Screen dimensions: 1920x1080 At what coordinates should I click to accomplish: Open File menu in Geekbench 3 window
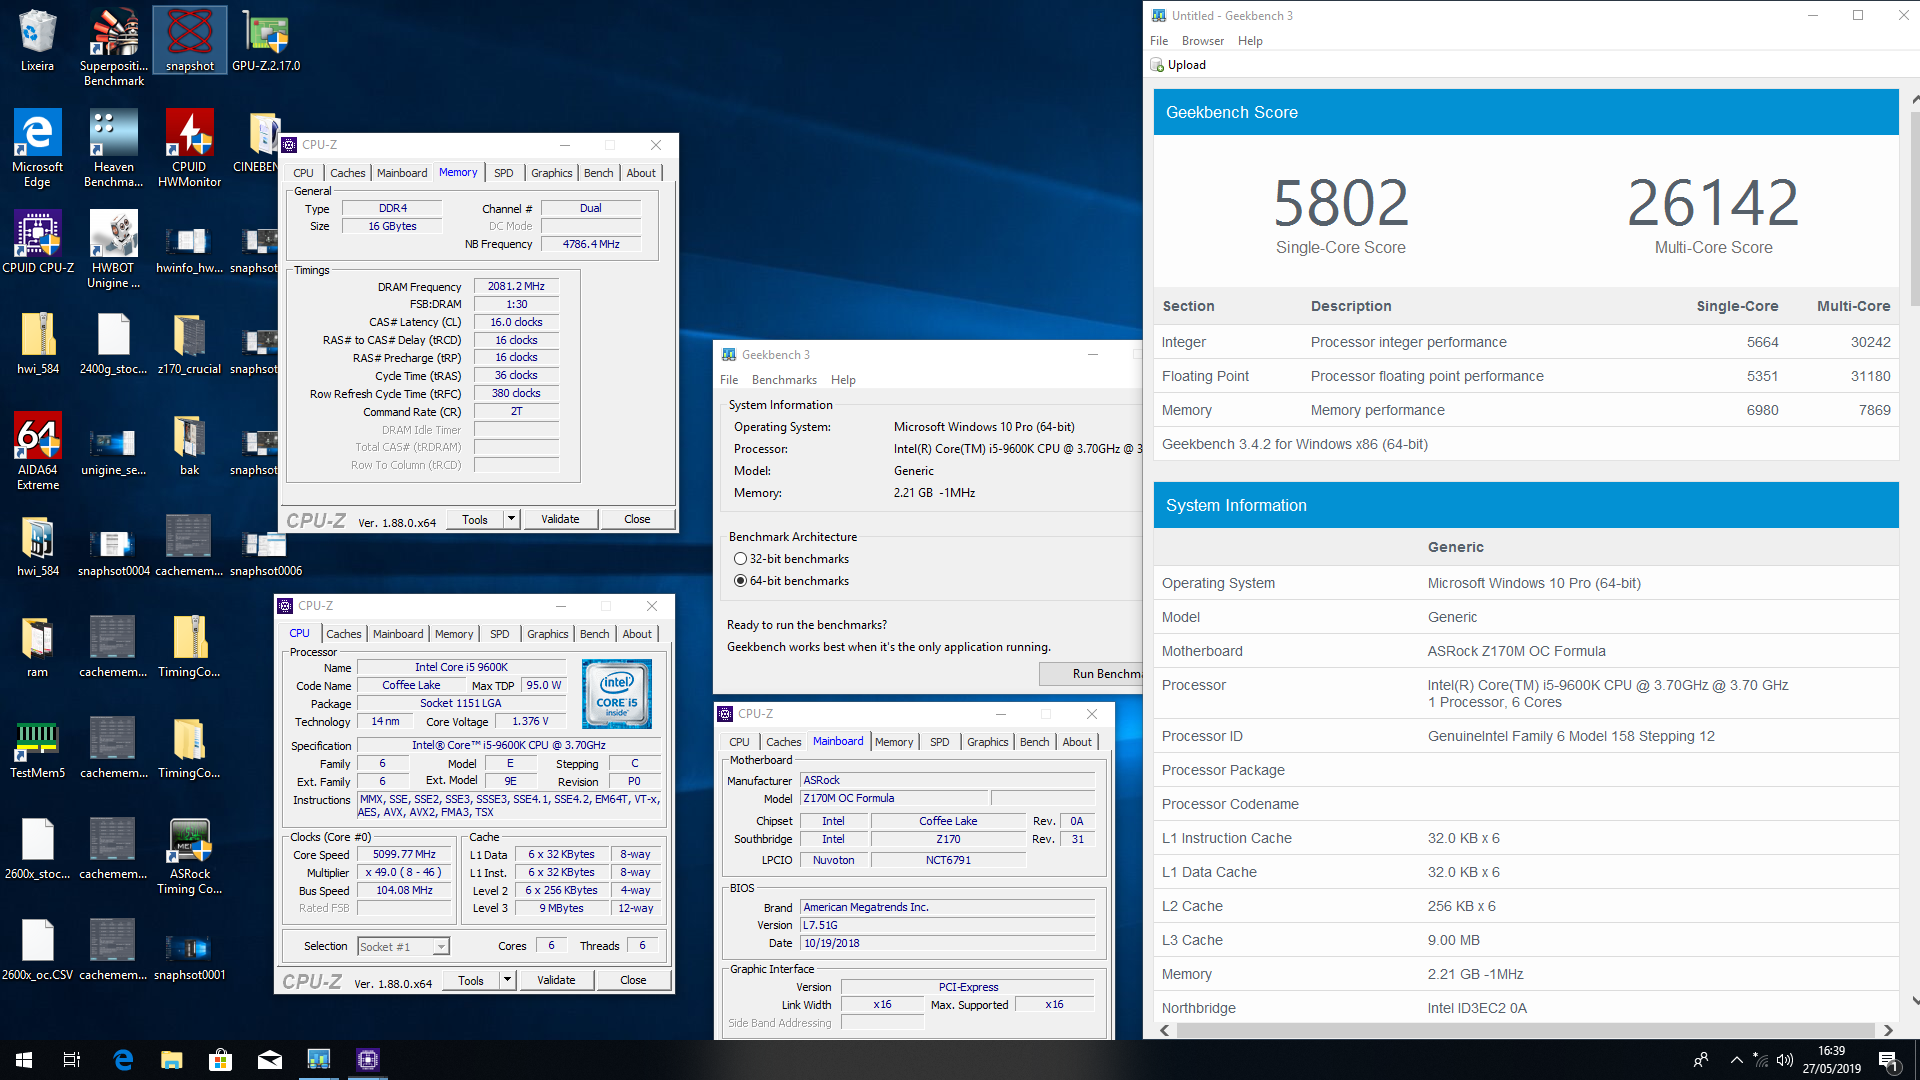[729, 380]
